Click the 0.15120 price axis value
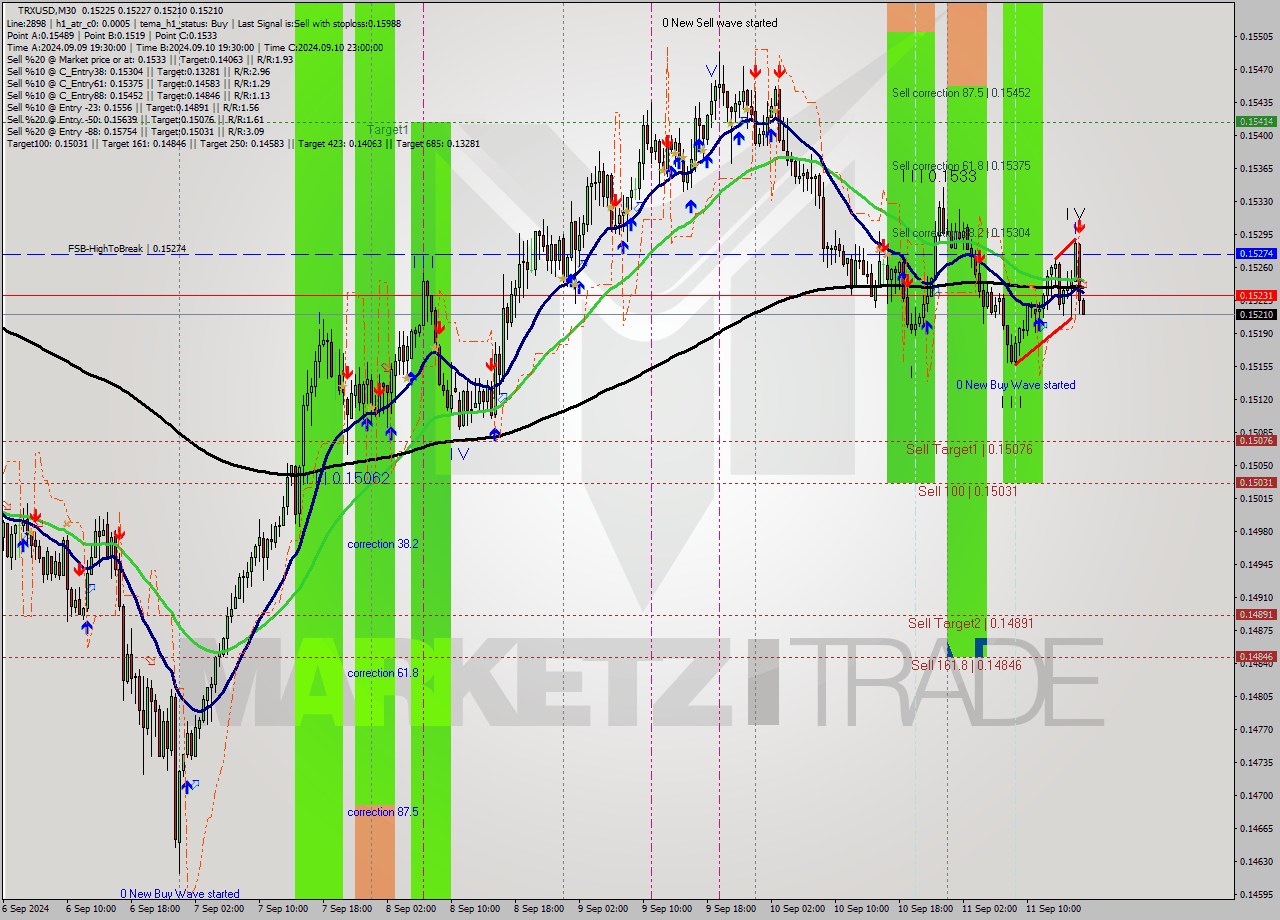The height and width of the screenshot is (920, 1280). pyautogui.click(x=1256, y=400)
